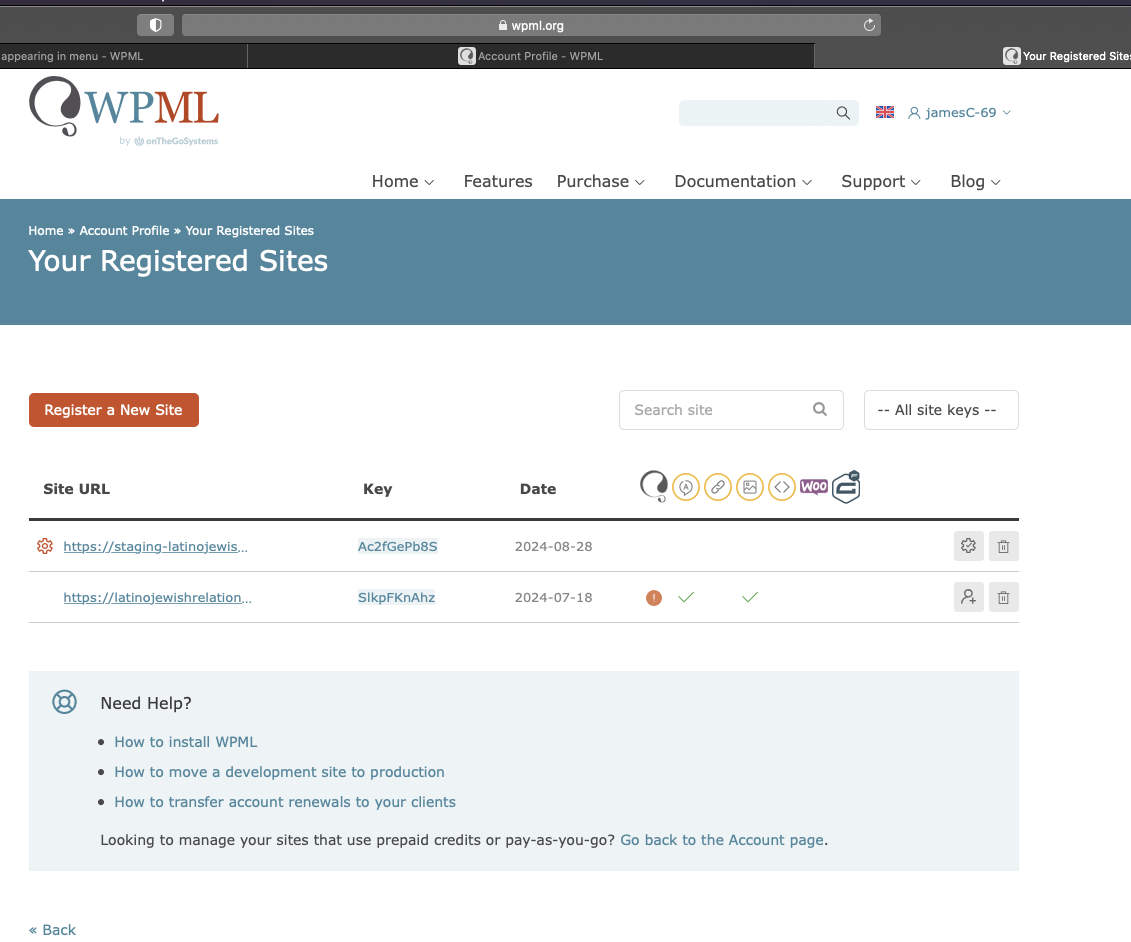This screenshot has height=942, width=1131.
Task: Click the Account Profile breadcrumb link
Action: coord(124,231)
